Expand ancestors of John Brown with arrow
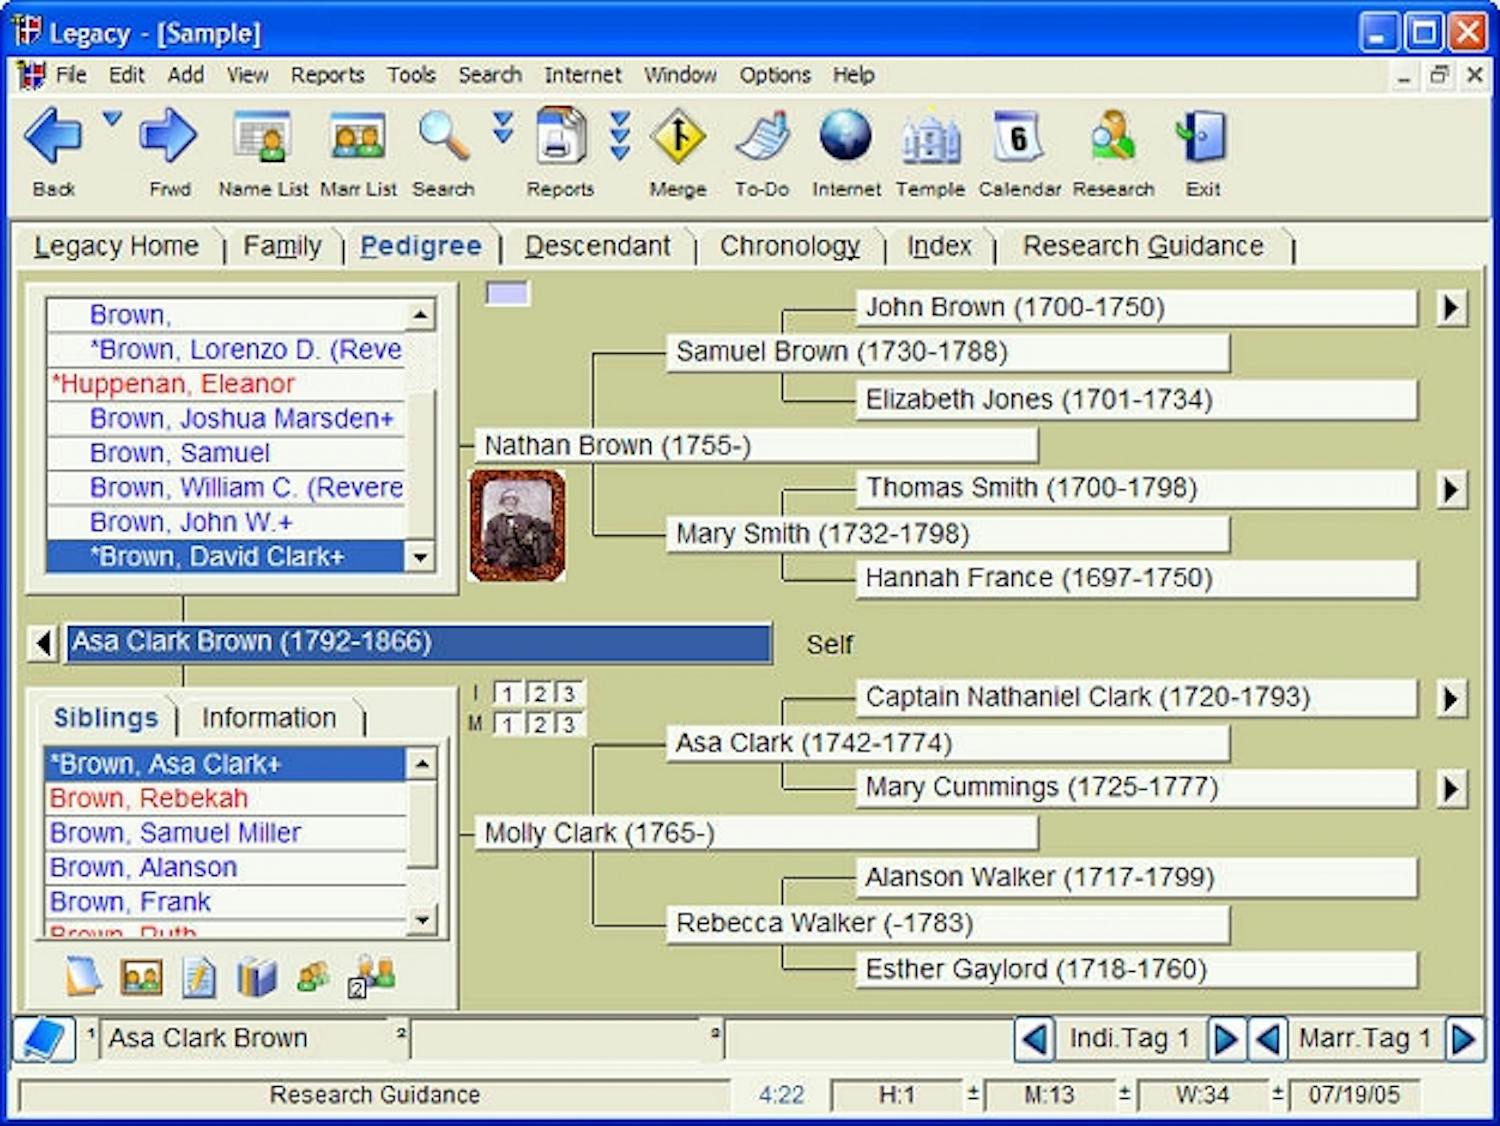Image resolution: width=1500 pixels, height=1126 pixels. [1450, 308]
